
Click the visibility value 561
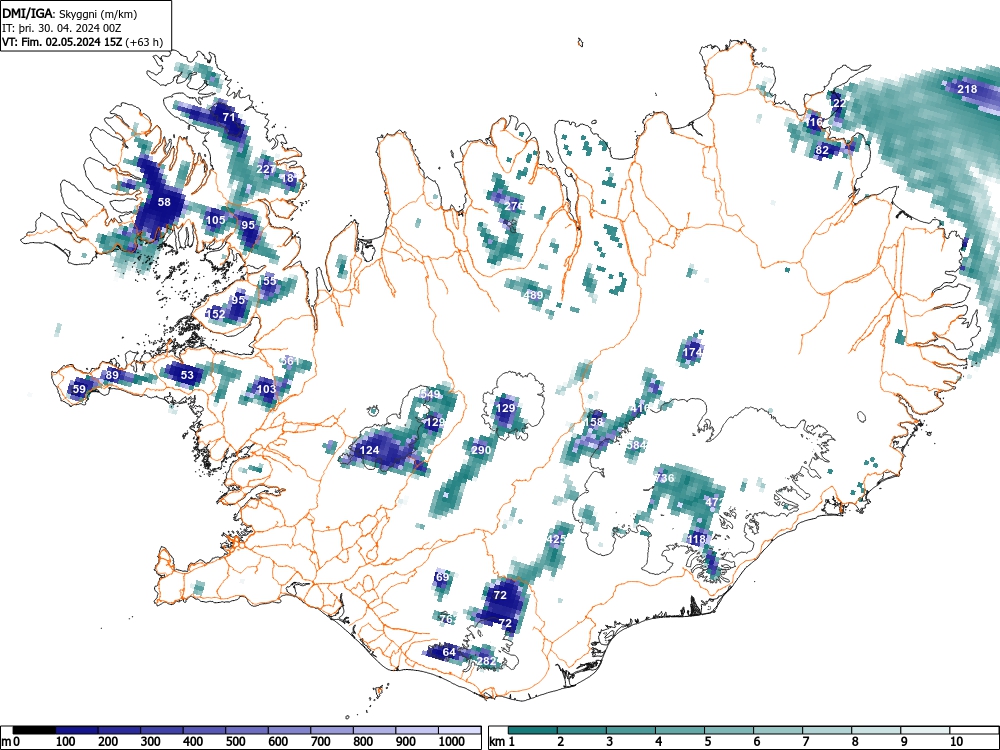pos(289,361)
